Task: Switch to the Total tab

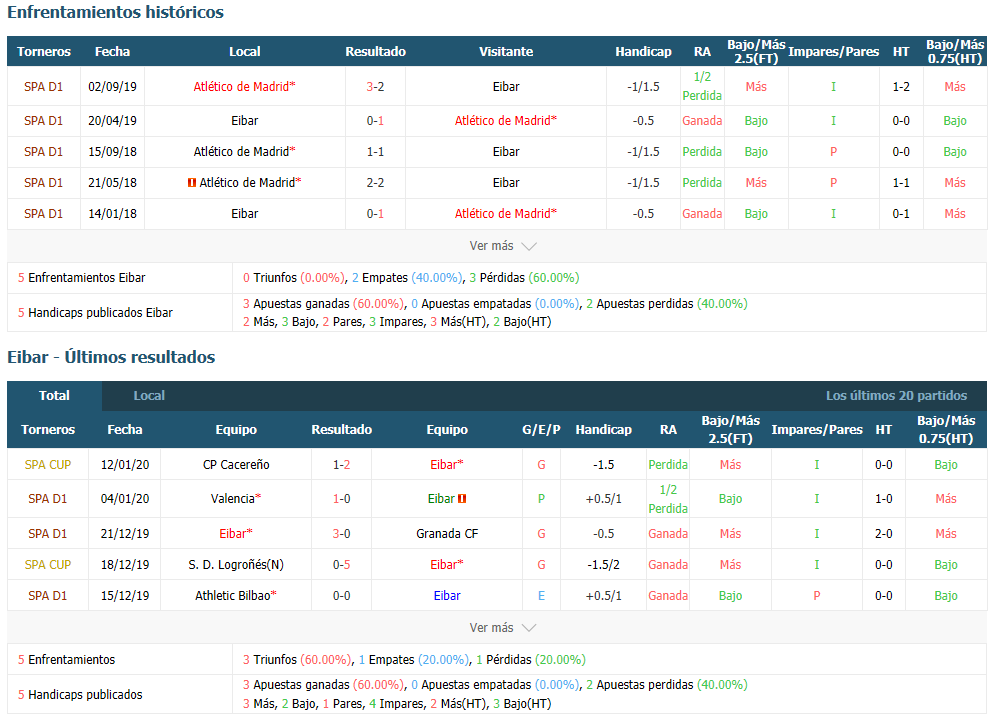Action: 55,395
